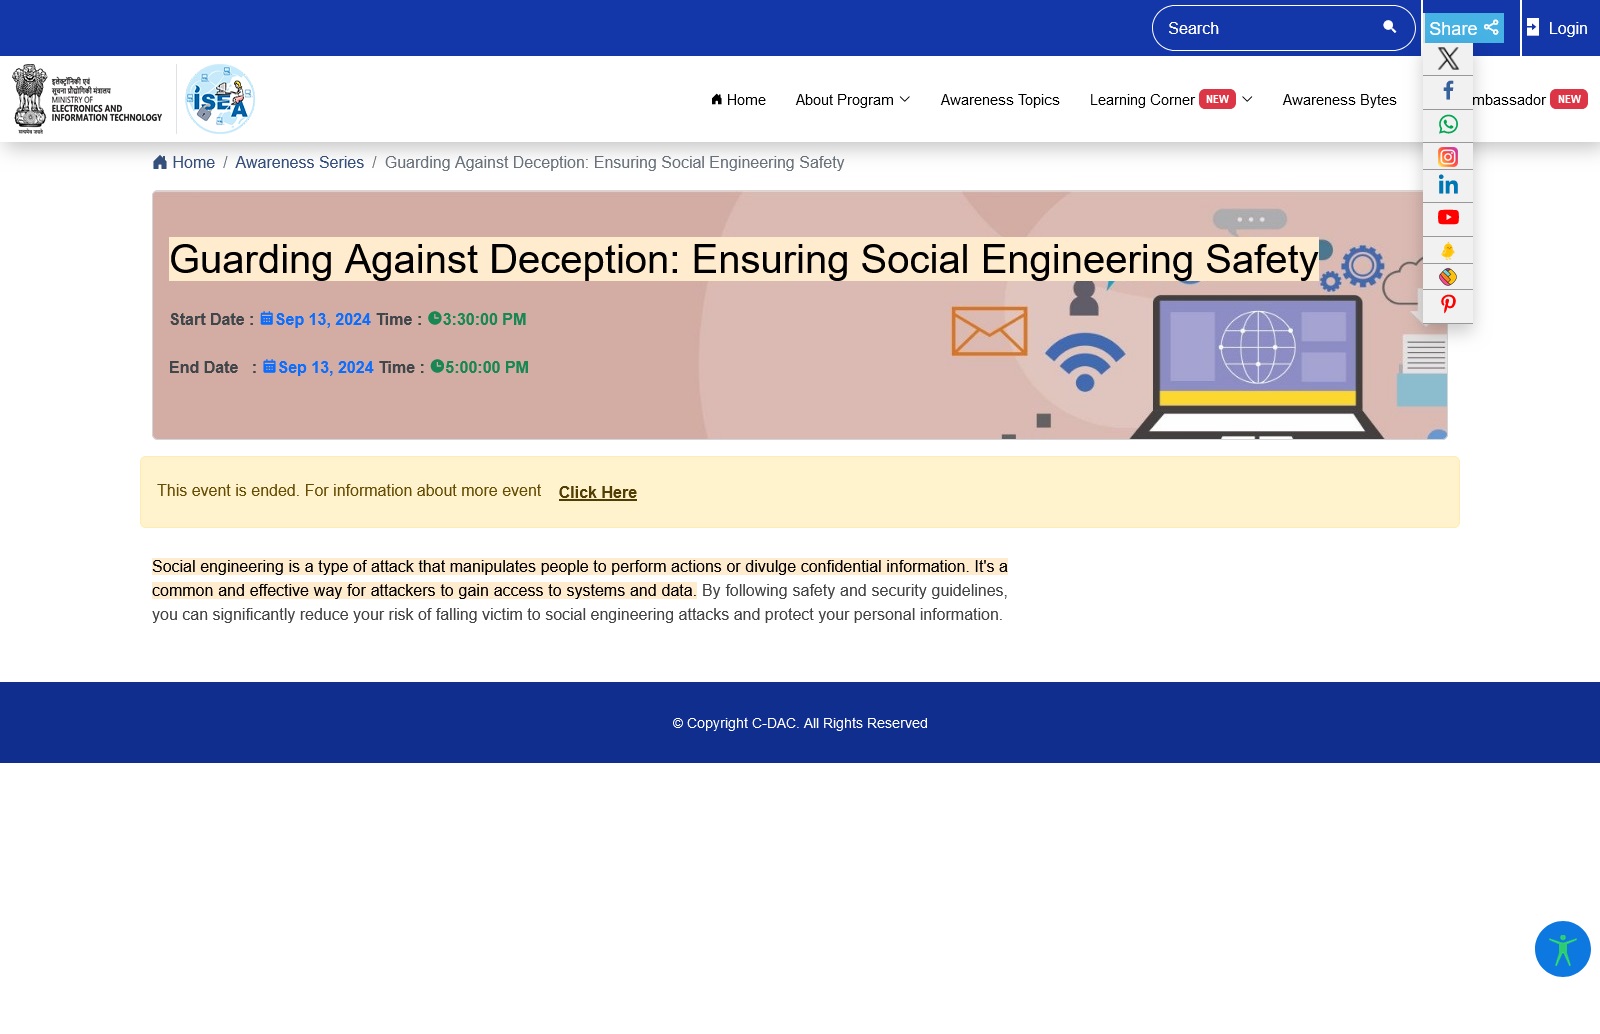1600x1034 pixels.
Task: Click the ISEA logo
Action: 220,99
